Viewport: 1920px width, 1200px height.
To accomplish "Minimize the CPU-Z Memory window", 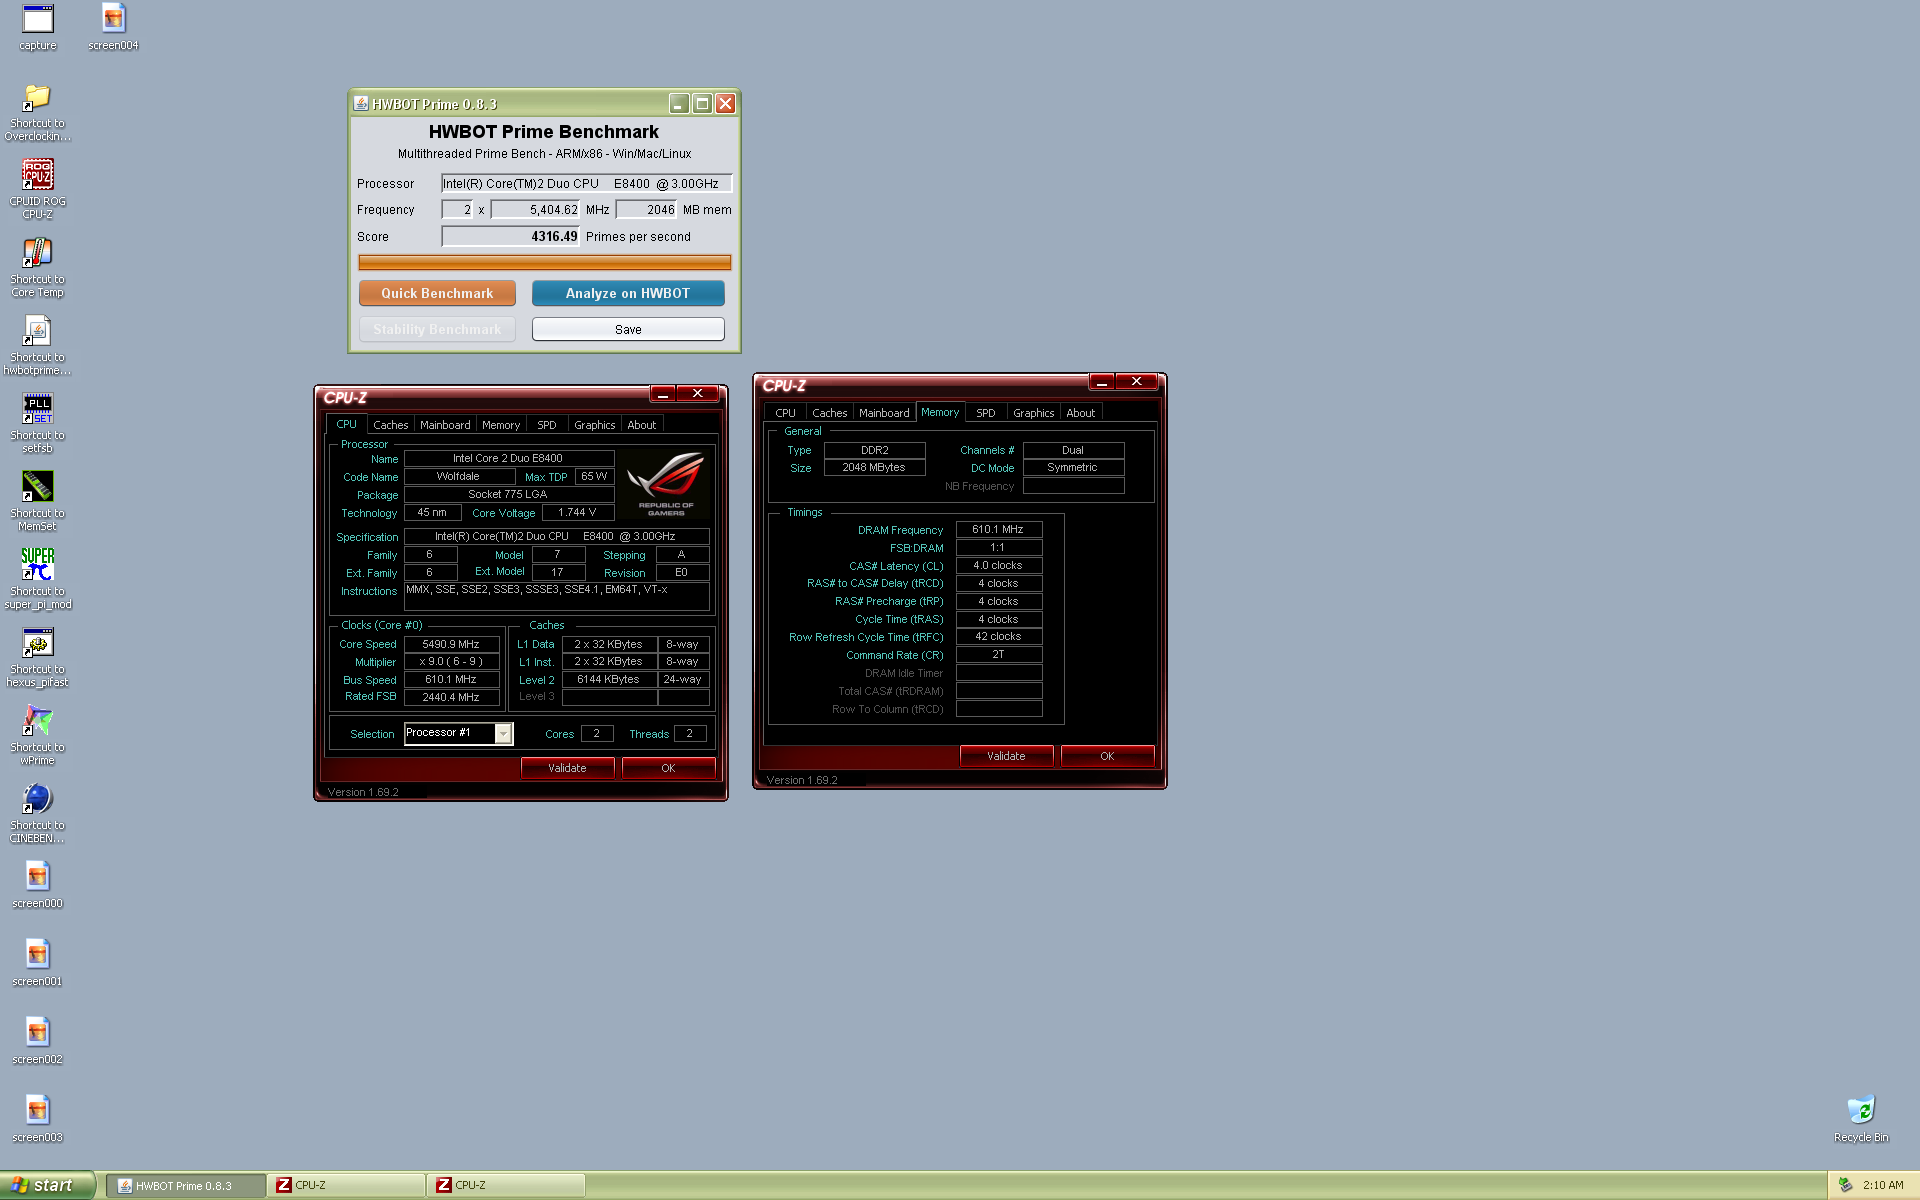I will click(x=1101, y=381).
